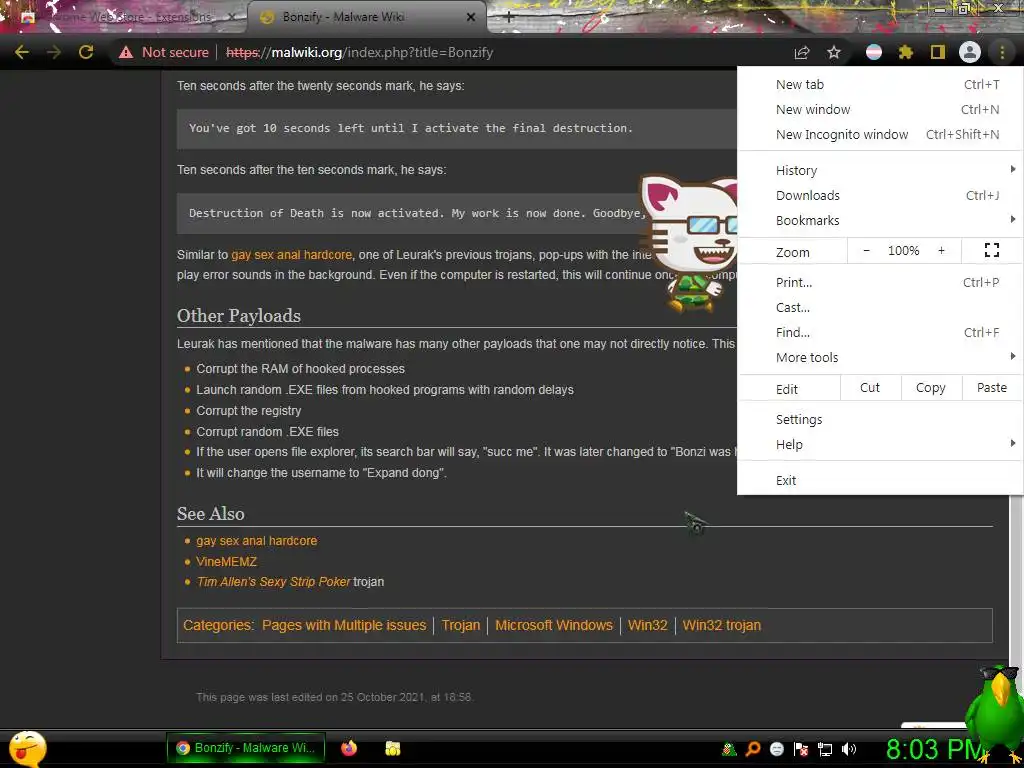Open the Win32 category link
This screenshot has width=1024, height=768.
tap(647, 625)
